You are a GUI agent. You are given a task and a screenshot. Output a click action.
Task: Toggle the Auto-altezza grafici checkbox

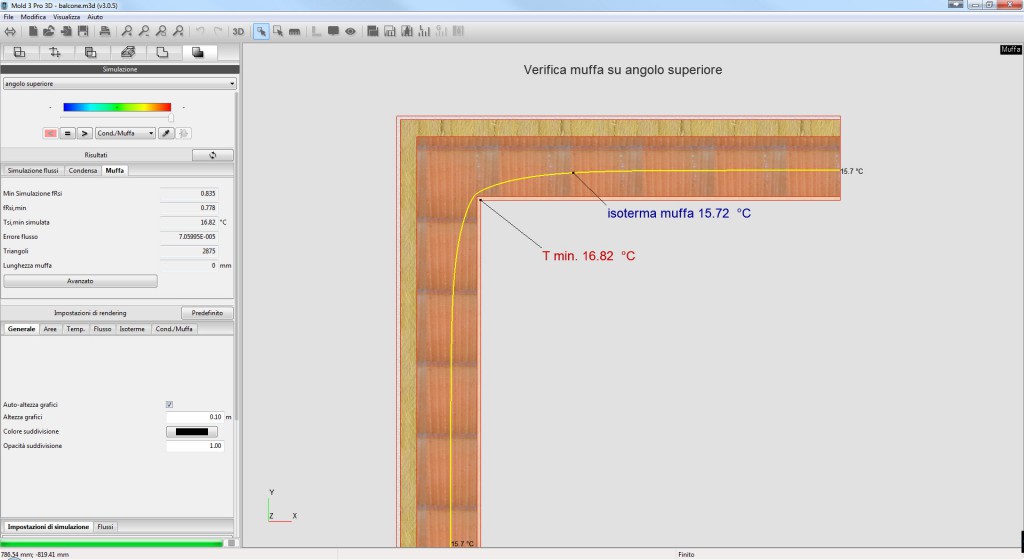pos(170,405)
